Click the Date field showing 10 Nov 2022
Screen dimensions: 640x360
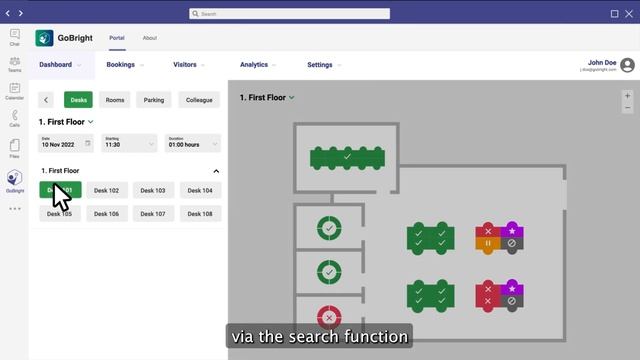point(65,143)
